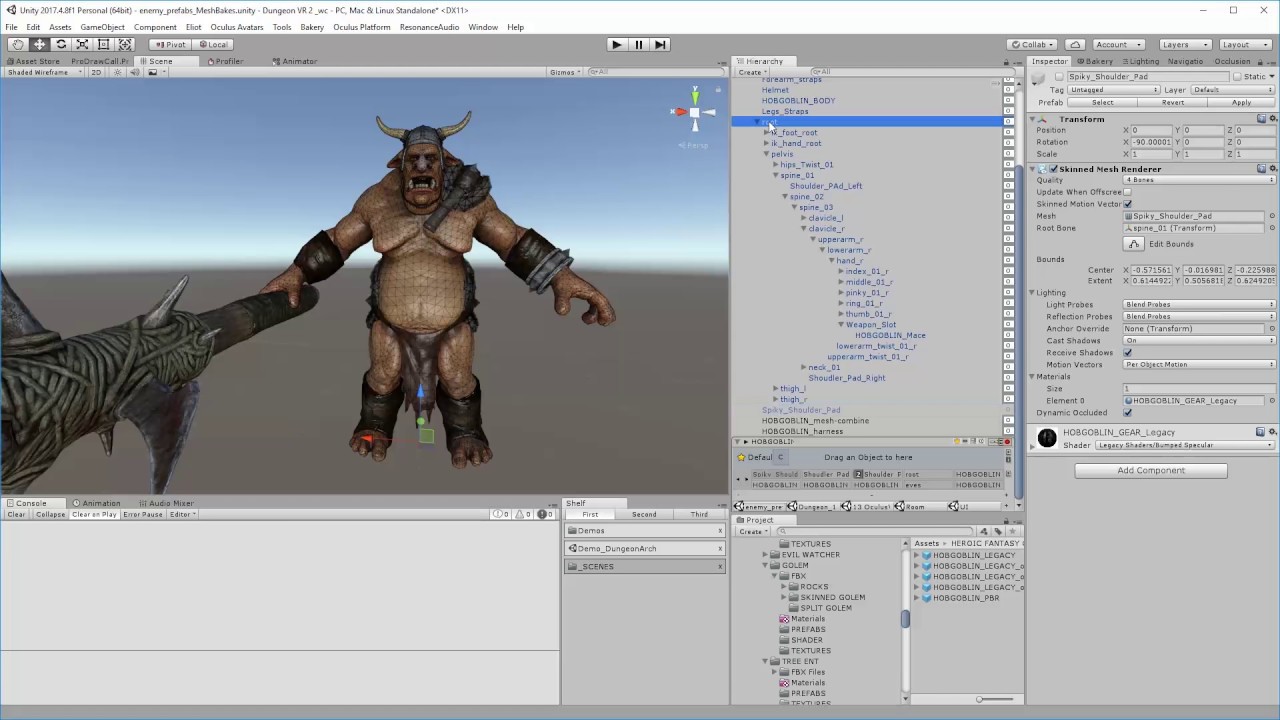The image size is (1280, 720).
Task: Open the scene effects image icon
Action: (x=152, y=72)
